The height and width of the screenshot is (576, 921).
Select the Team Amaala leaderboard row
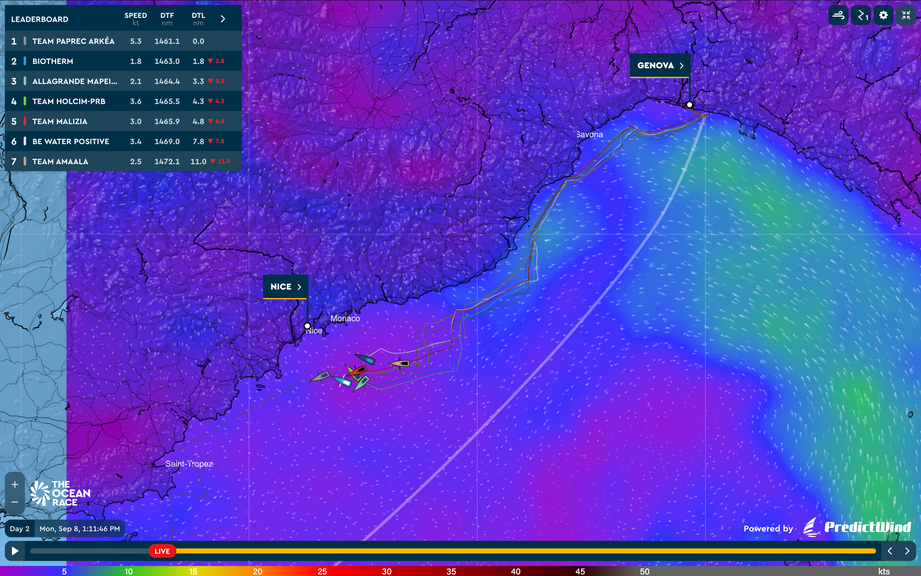tap(123, 161)
